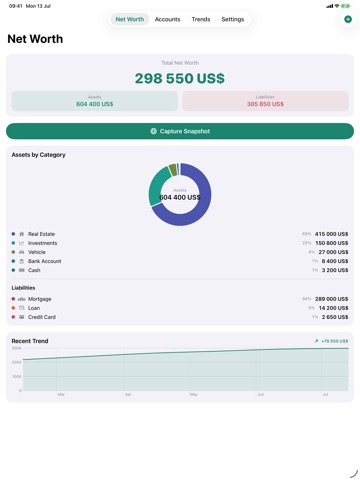360x480 pixels.
Task: Click the camera icon in Capture Snapshot
Action: 153,131
